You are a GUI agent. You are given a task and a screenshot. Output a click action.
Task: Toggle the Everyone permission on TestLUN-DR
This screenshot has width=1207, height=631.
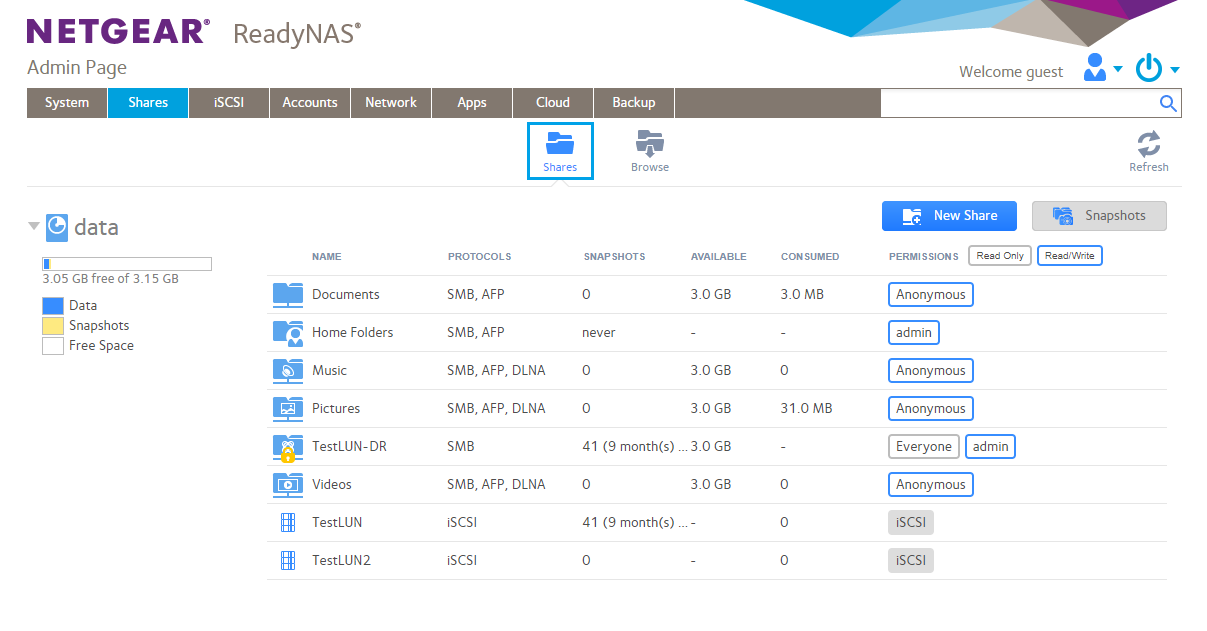coord(923,447)
